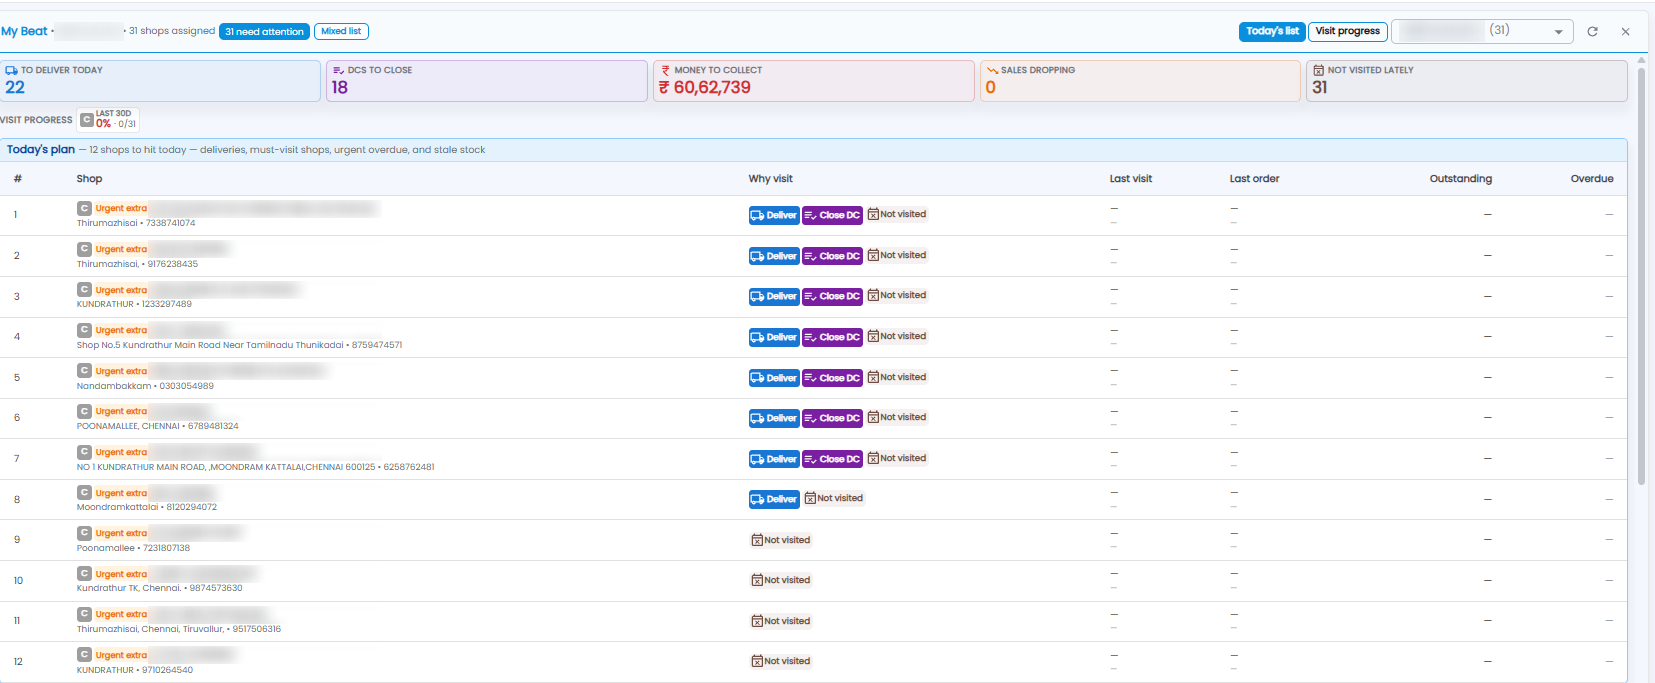Viewport: 1655px width, 683px height.
Task: Close the My Beat panel
Action: (1626, 32)
